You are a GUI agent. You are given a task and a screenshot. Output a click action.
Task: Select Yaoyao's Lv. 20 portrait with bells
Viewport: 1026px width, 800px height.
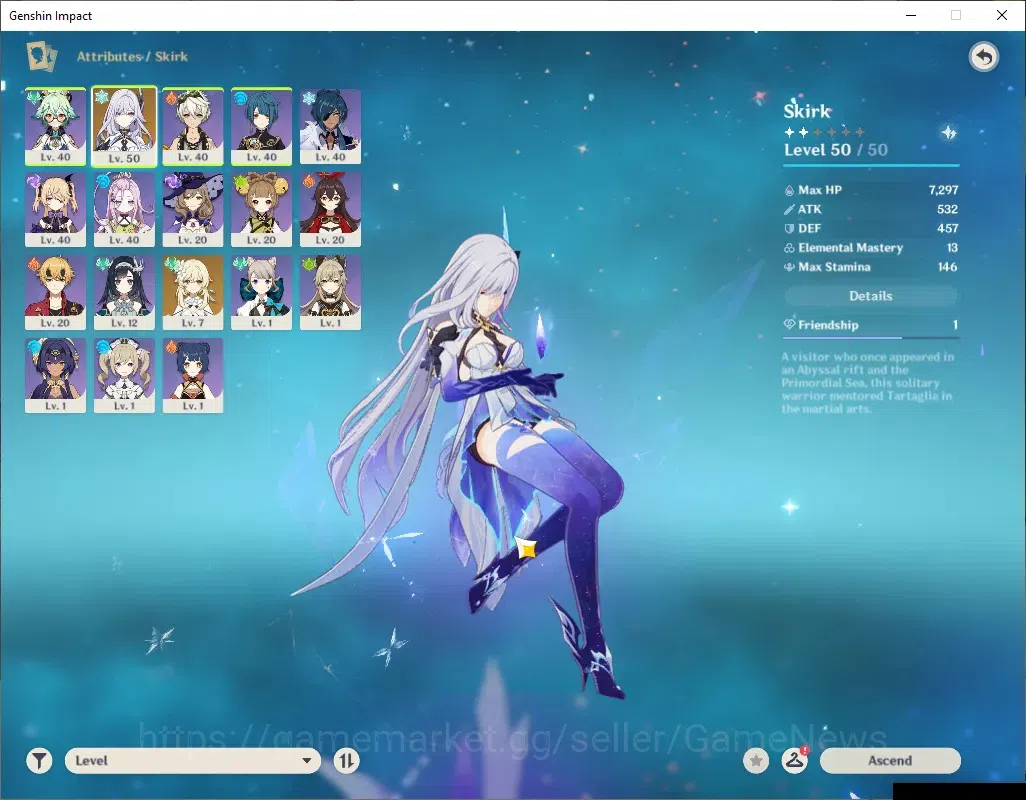pos(262,209)
